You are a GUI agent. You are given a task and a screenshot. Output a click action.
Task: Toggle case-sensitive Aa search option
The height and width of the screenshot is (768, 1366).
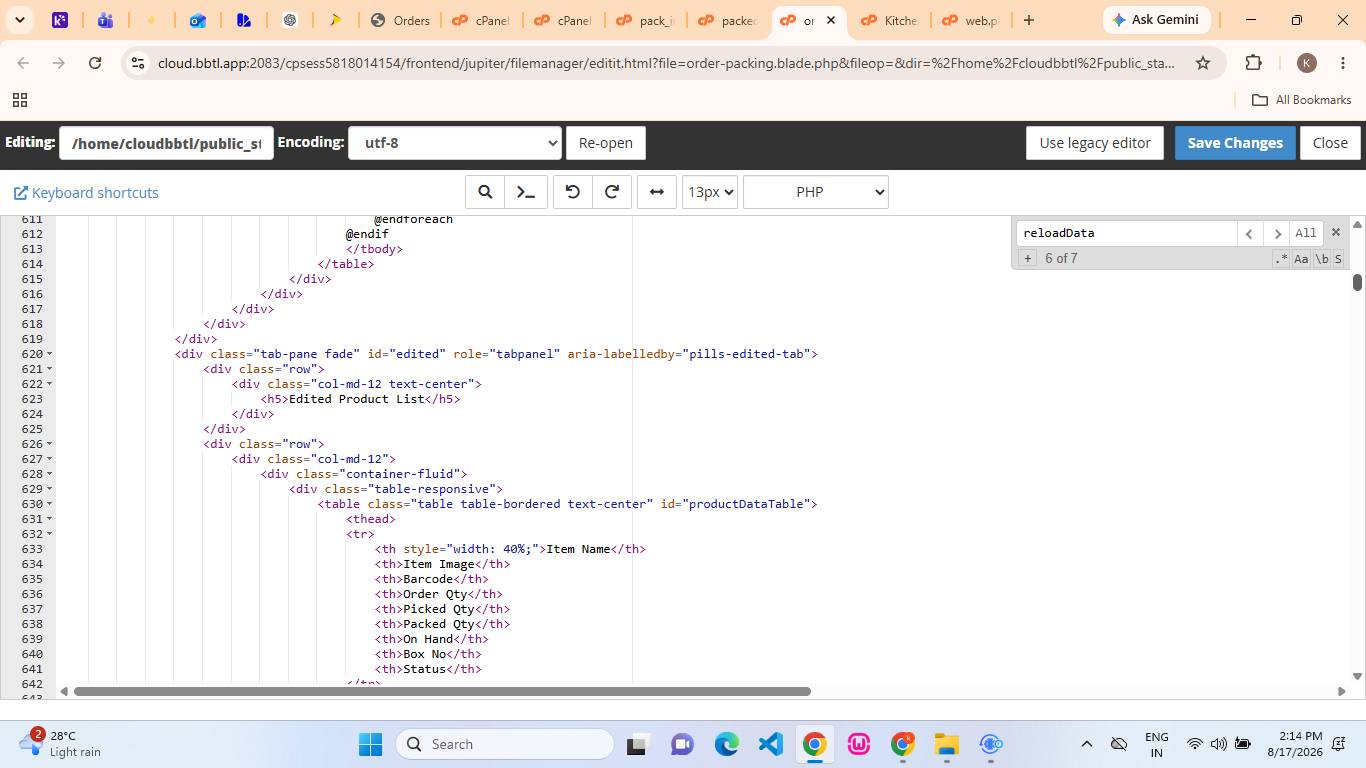[1301, 259]
